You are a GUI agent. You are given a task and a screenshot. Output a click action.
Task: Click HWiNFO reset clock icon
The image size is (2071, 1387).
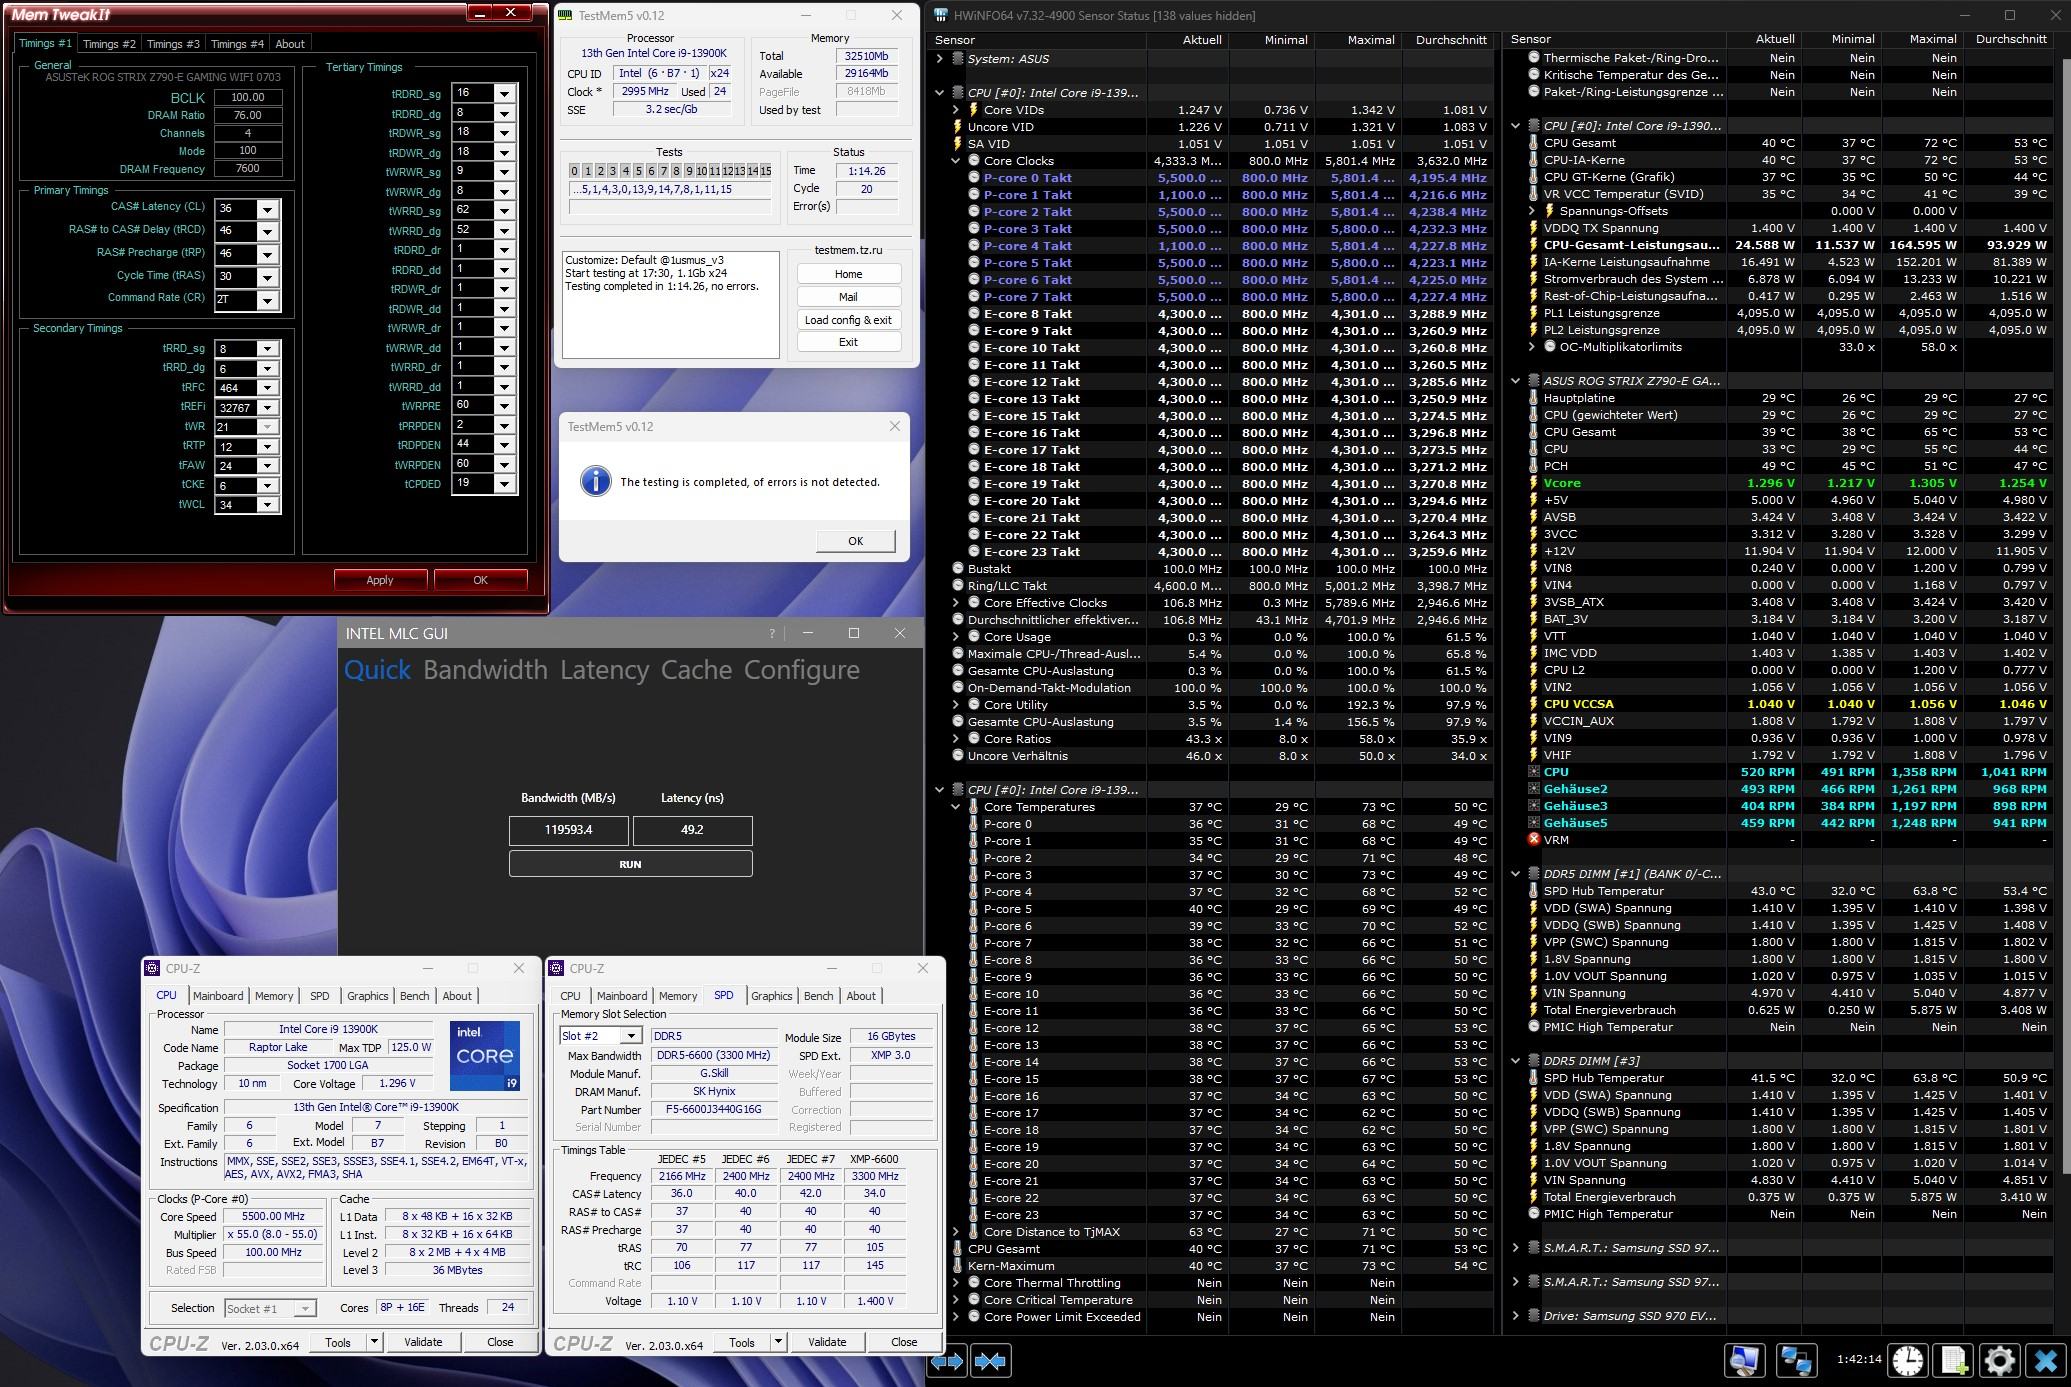[1908, 1360]
